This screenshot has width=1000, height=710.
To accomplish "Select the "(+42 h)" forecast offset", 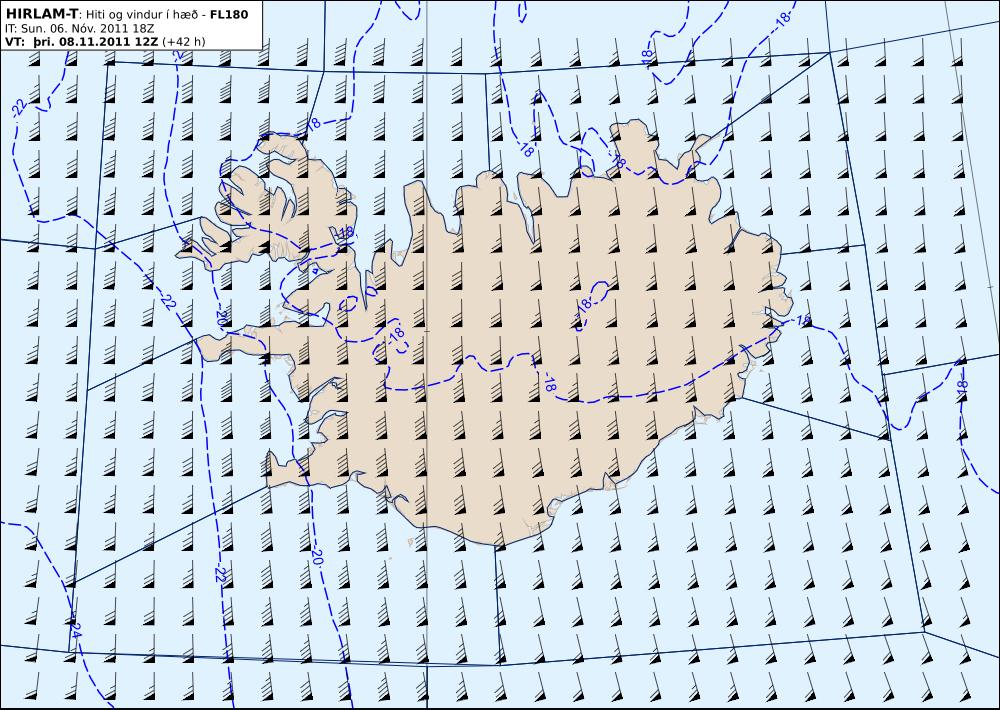I will pos(184,42).
